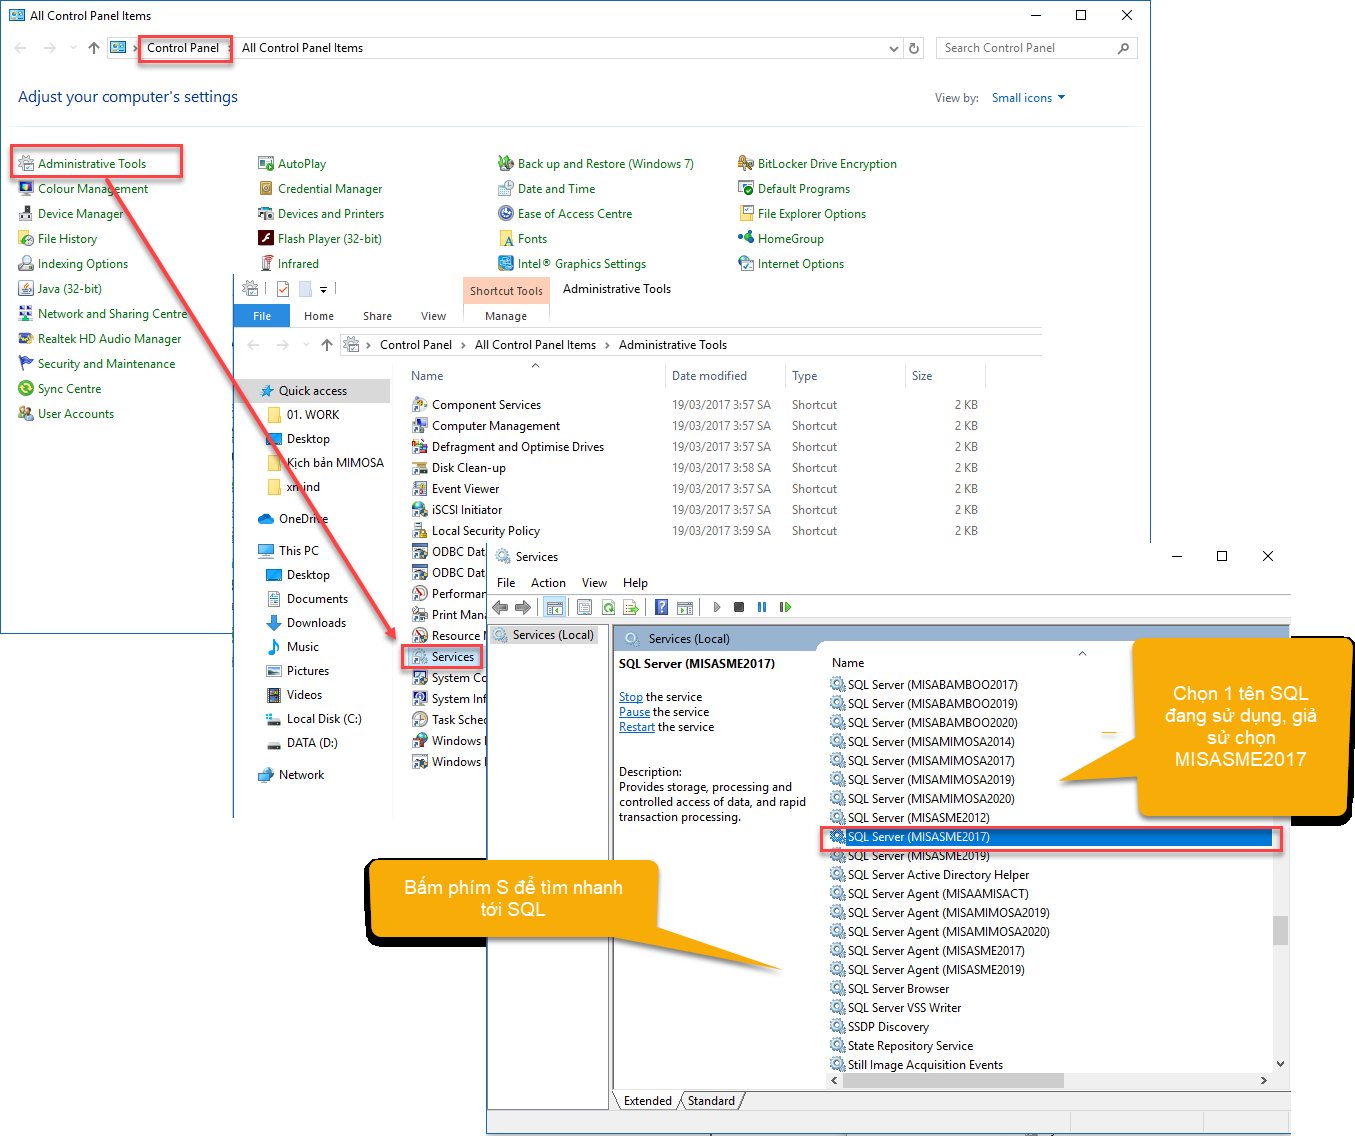Click the Stop the service link

630,697
